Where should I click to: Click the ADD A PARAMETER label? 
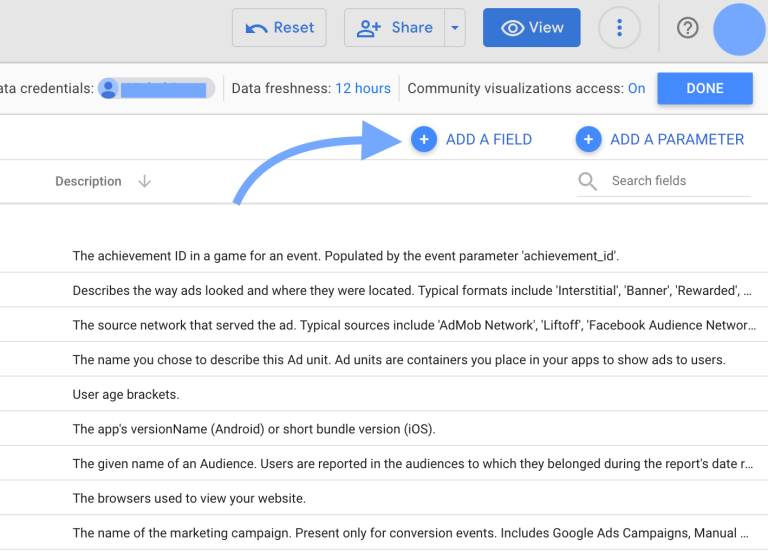(677, 139)
